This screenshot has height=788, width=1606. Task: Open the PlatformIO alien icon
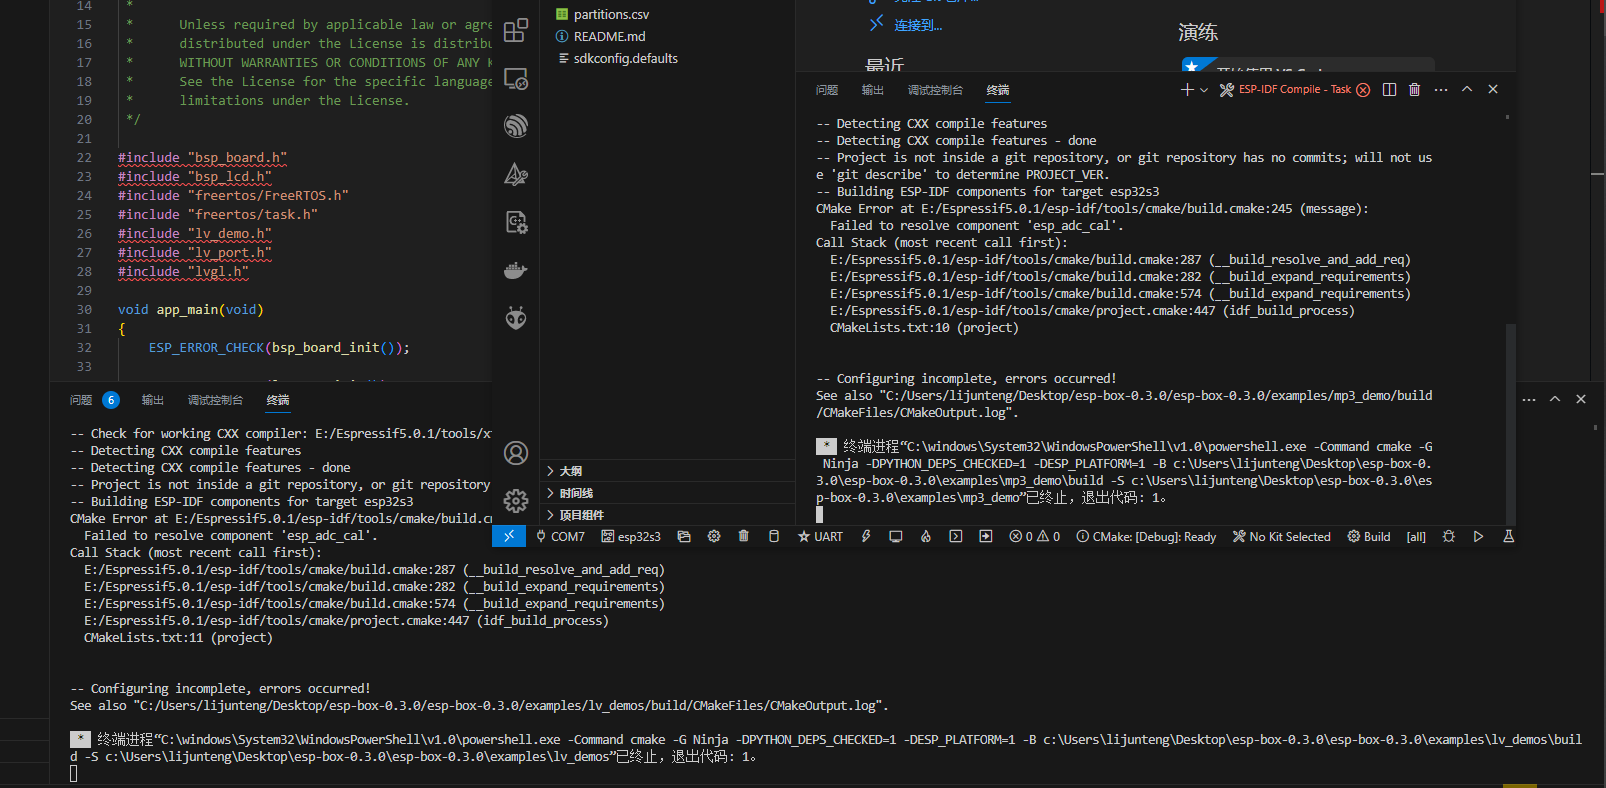click(516, 318)
